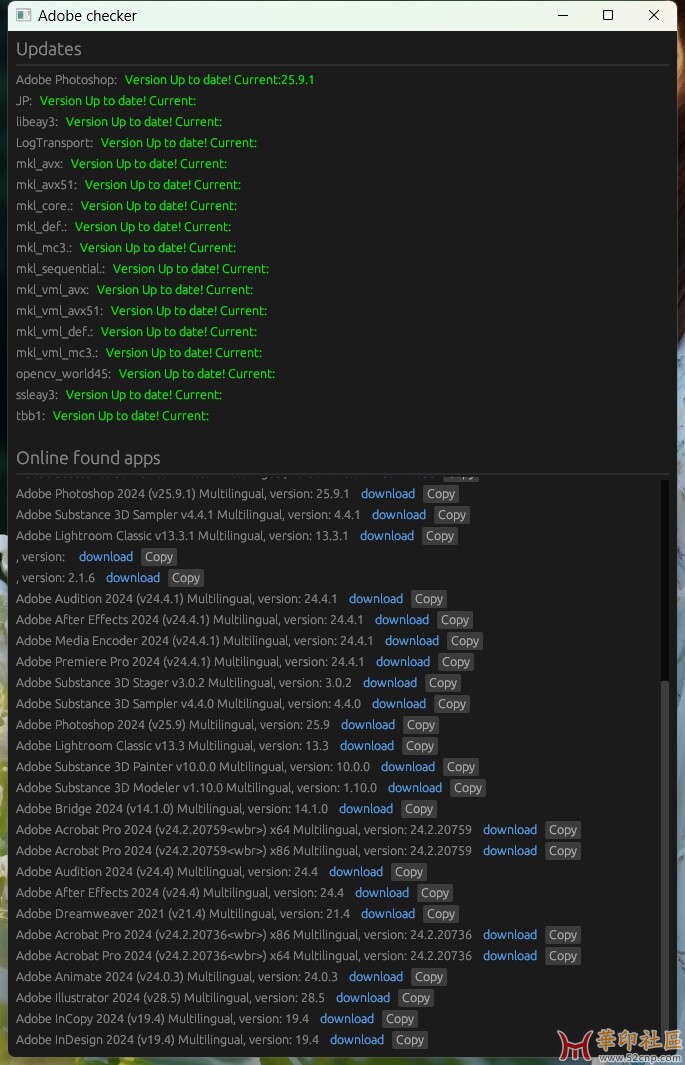
Task: Copy link for Lightroom Classic version 13.3
Action: [x=420, y=746]
